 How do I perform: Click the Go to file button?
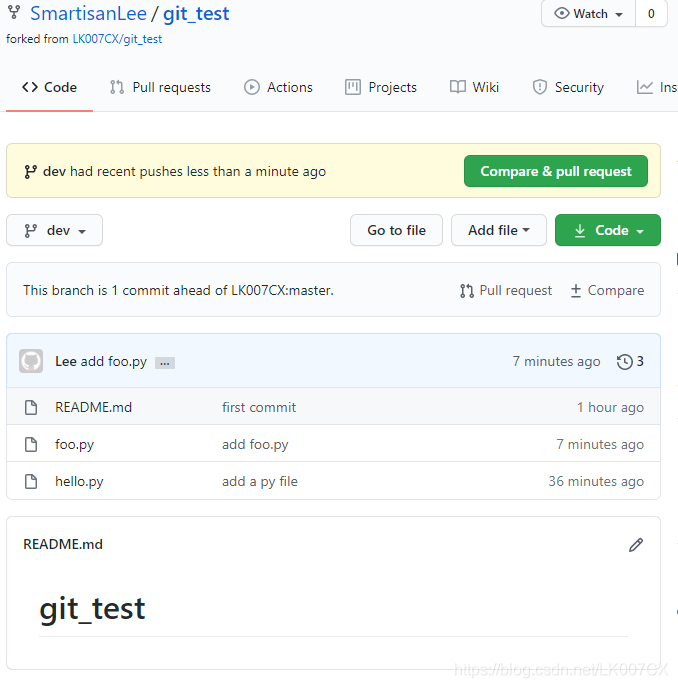click(x=396, y=230)
